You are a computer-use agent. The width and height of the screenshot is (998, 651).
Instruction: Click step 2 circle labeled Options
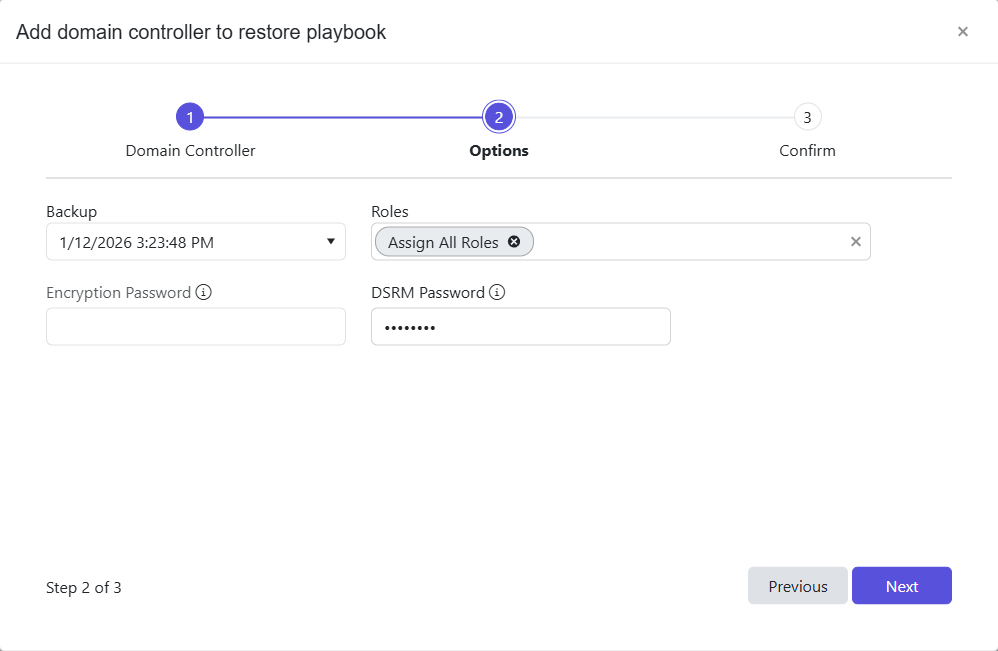498,116
